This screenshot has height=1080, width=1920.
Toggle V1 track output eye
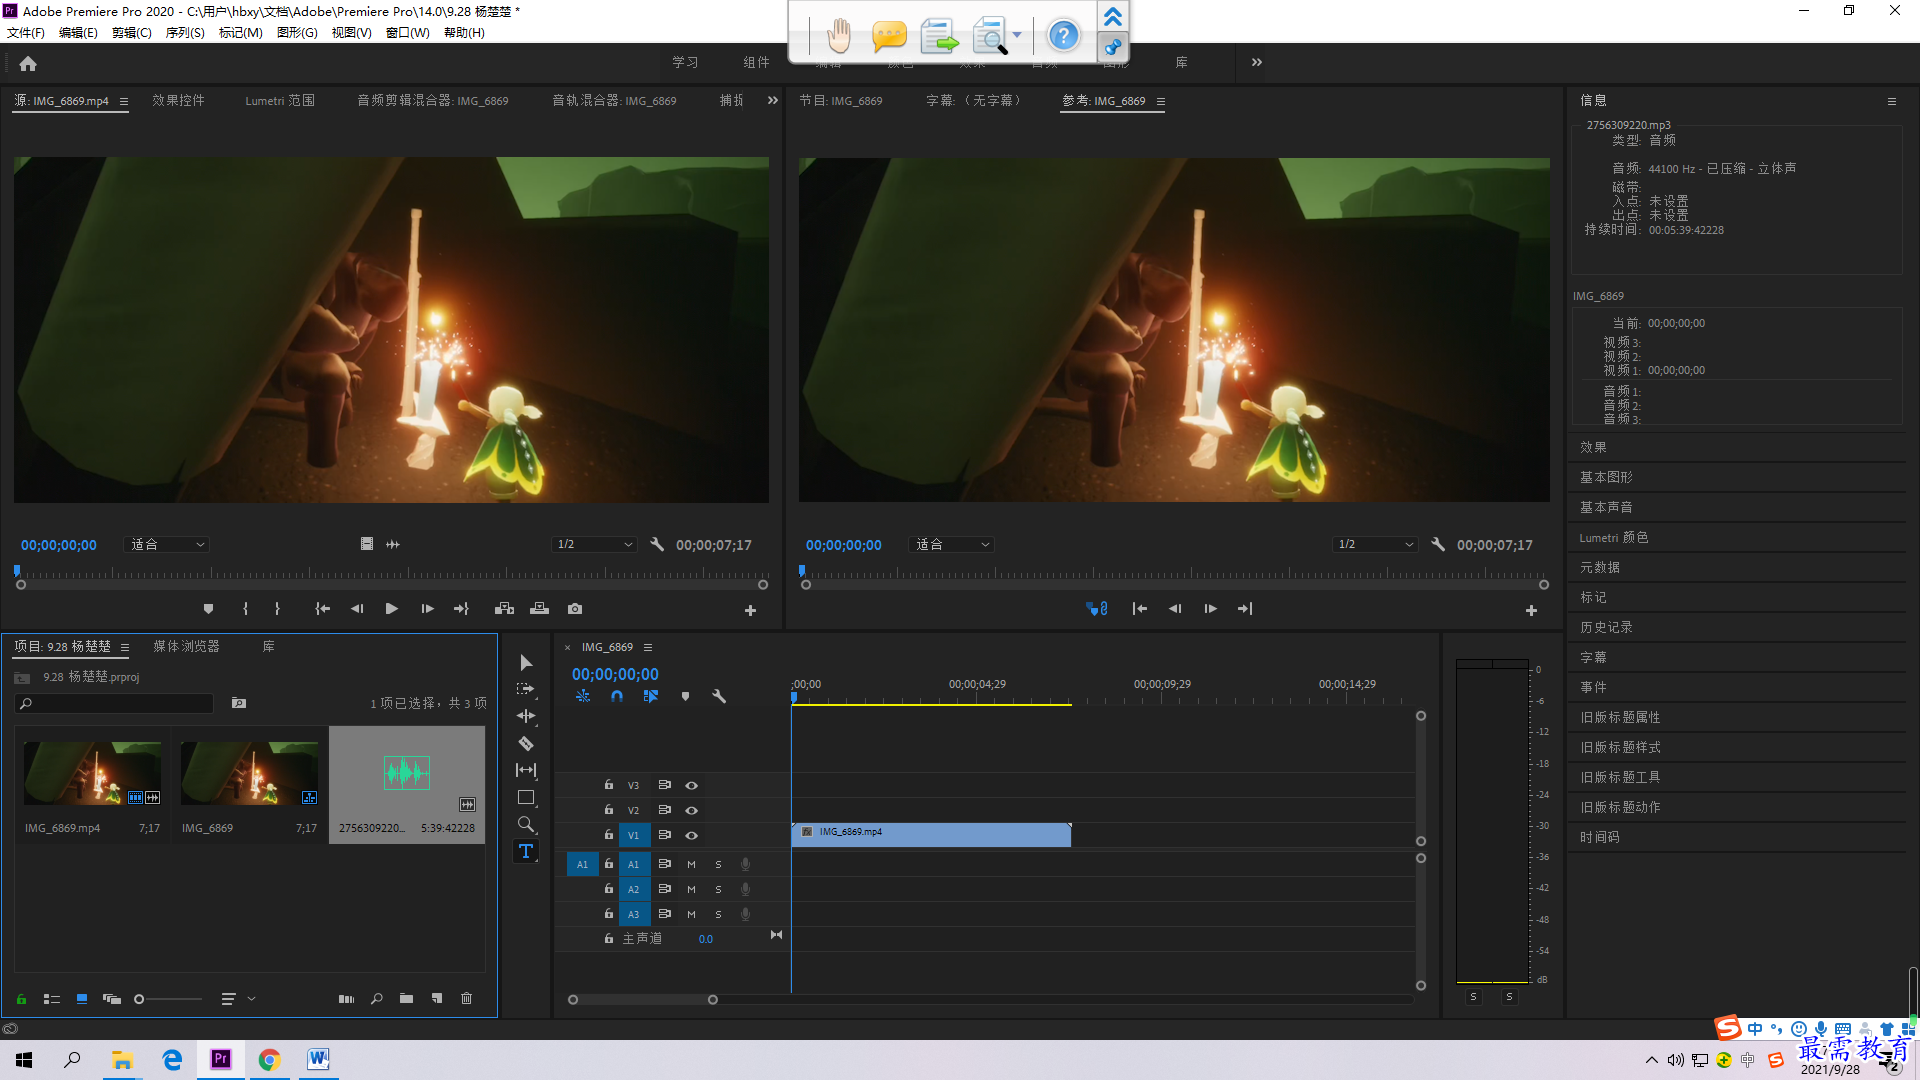point(691,836)
